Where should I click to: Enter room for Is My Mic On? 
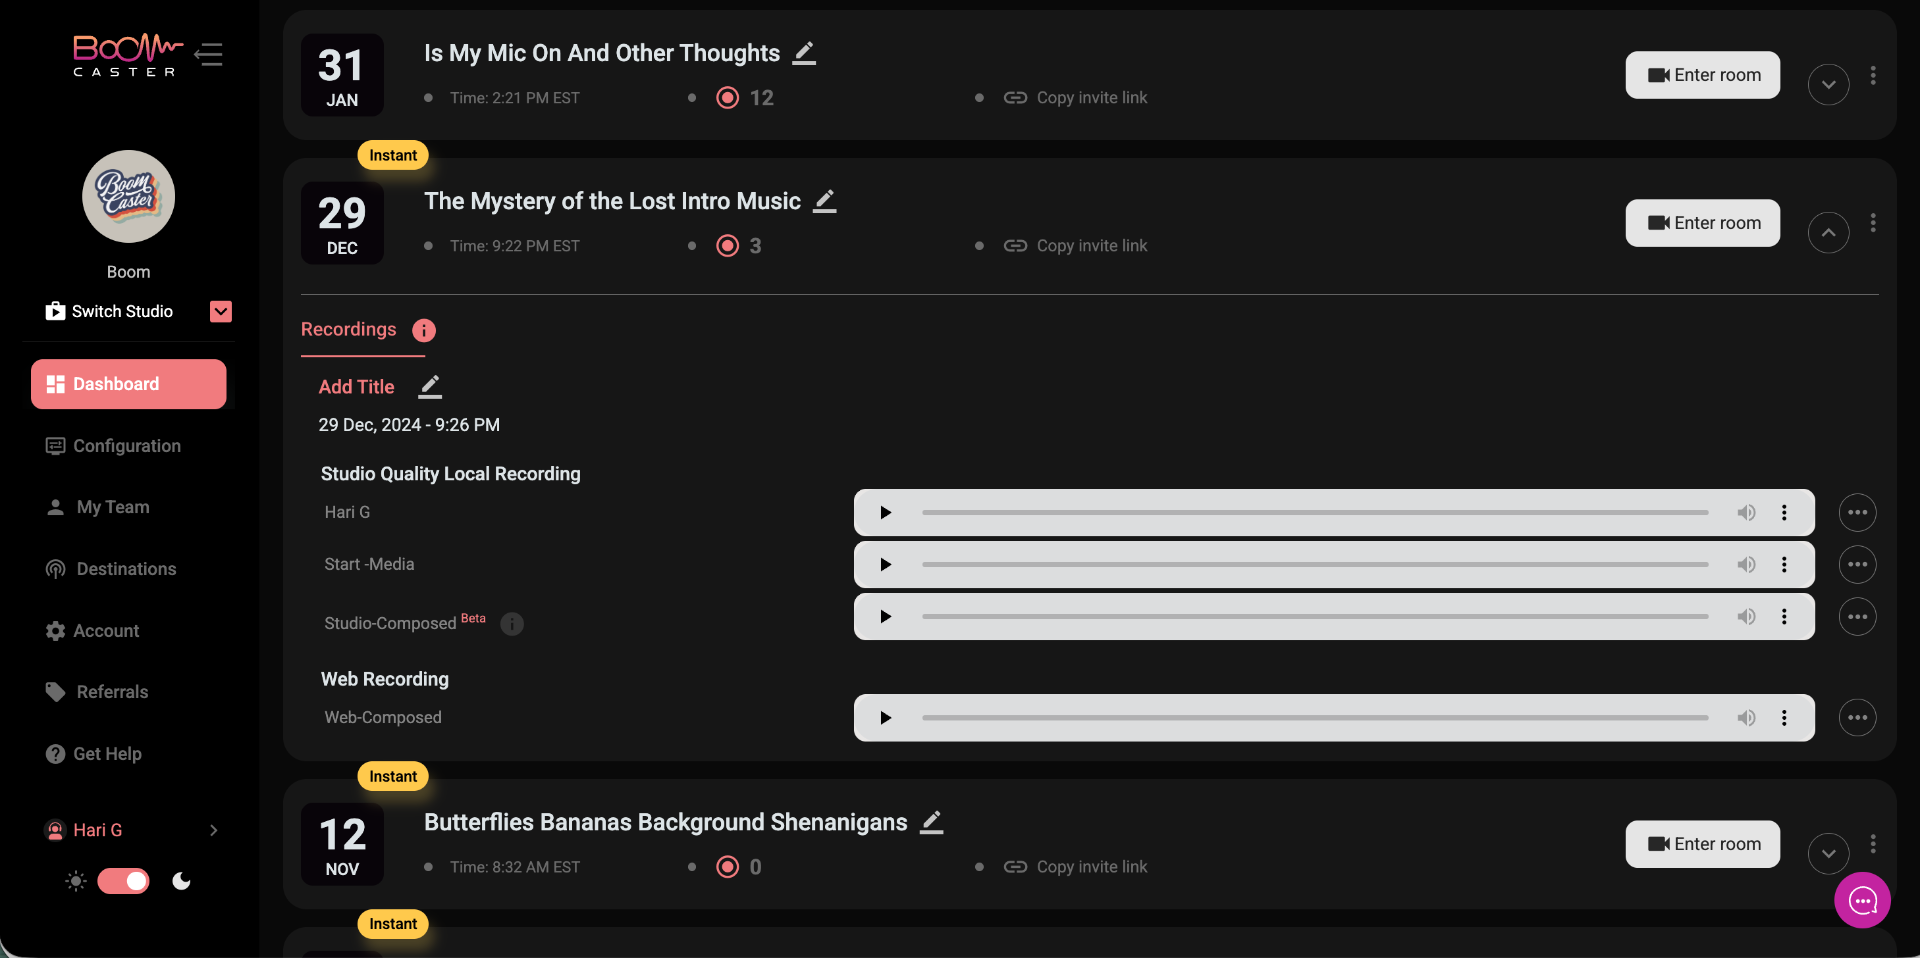point(1702,75)
